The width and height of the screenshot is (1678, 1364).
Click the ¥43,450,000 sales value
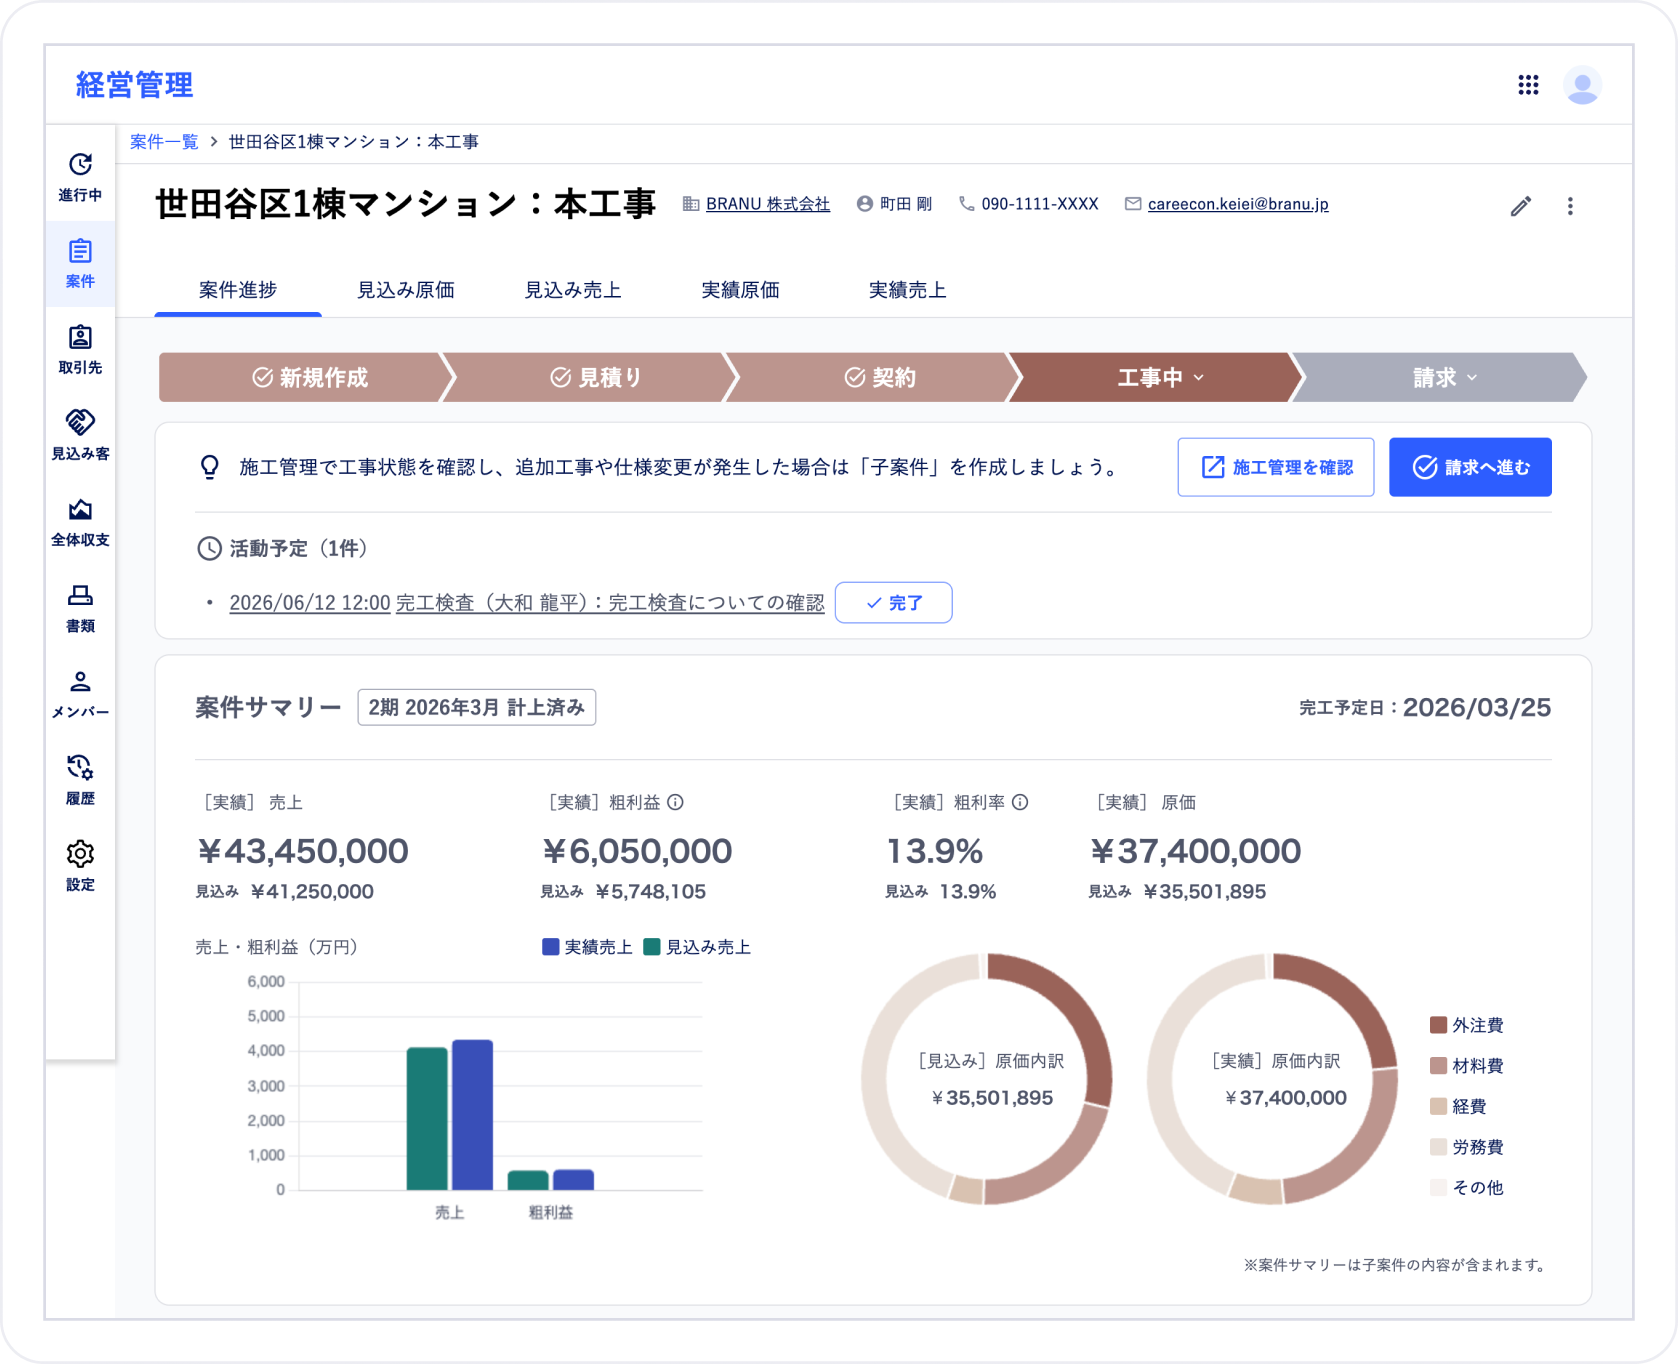click(303, 851)
